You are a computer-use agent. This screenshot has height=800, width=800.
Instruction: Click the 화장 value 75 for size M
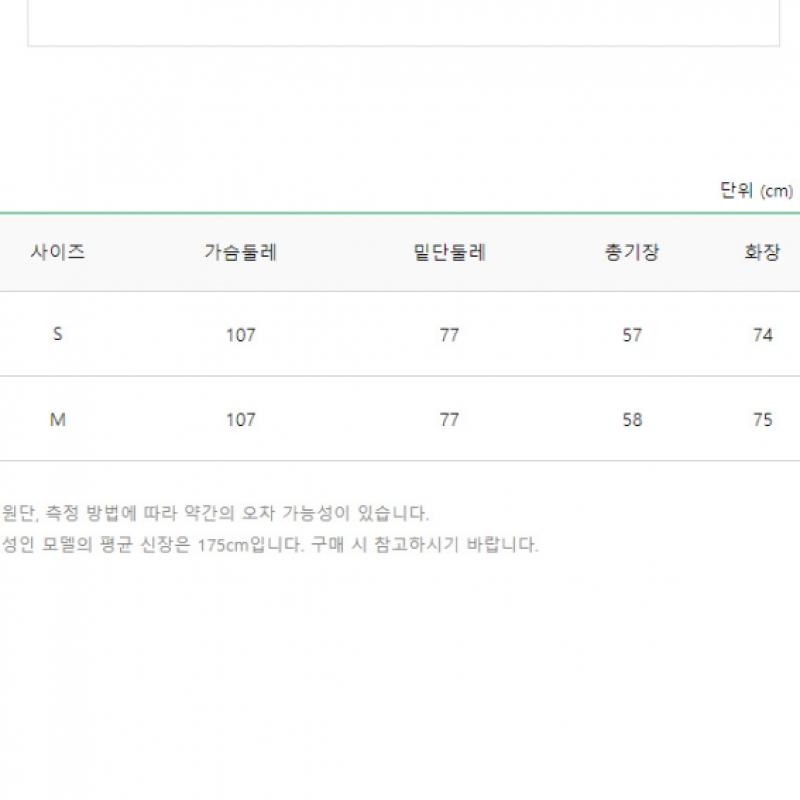coord(763,420)
